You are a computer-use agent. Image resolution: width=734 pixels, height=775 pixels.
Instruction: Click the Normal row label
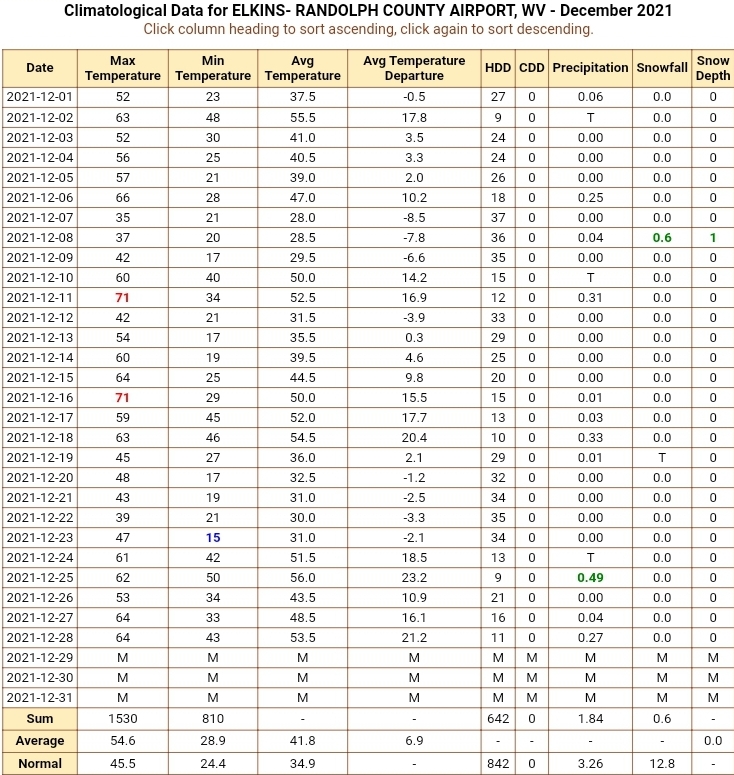point(40,764)
